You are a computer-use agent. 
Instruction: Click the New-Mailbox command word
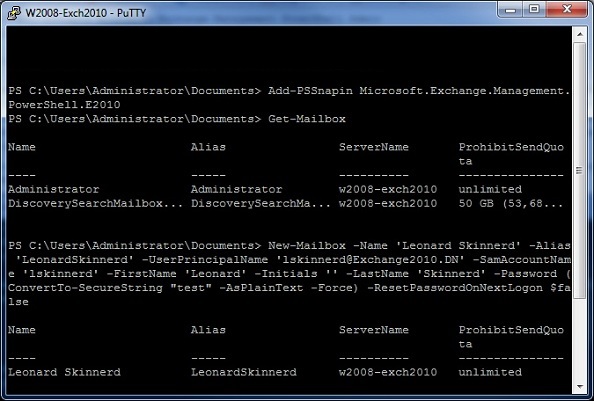pyautogui.click(x=307, y=245)
